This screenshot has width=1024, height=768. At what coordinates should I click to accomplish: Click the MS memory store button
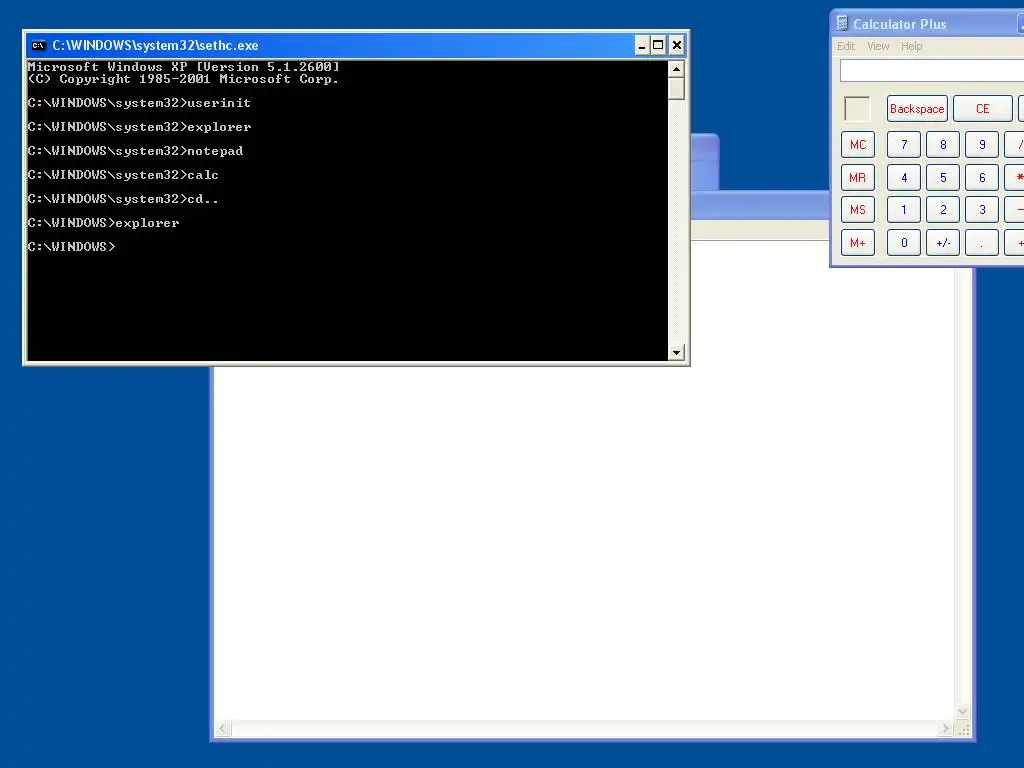pos(858,210)
